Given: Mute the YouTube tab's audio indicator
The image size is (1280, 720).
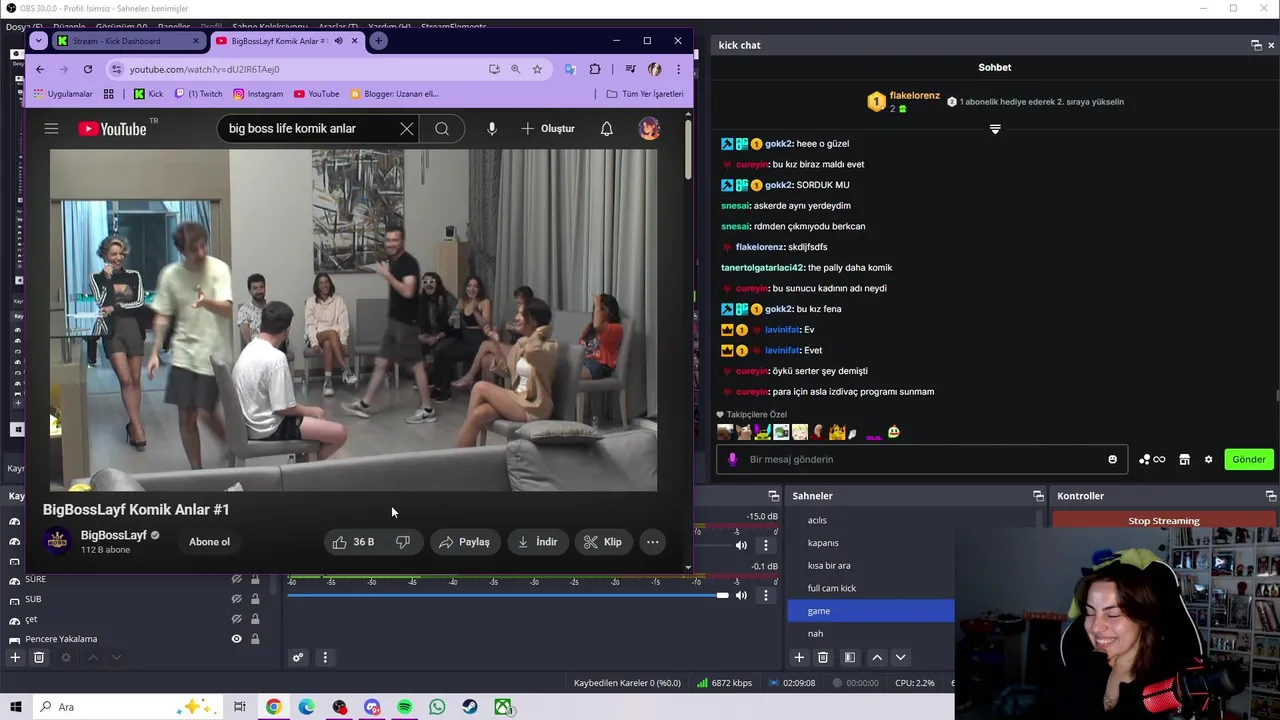Looking at the screenshot, I should point(338,41).
